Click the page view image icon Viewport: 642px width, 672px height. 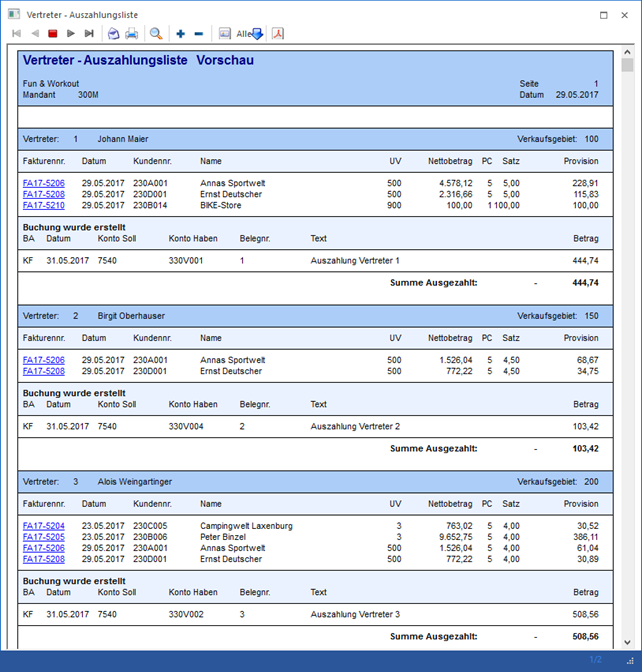(x=224, y=34)
